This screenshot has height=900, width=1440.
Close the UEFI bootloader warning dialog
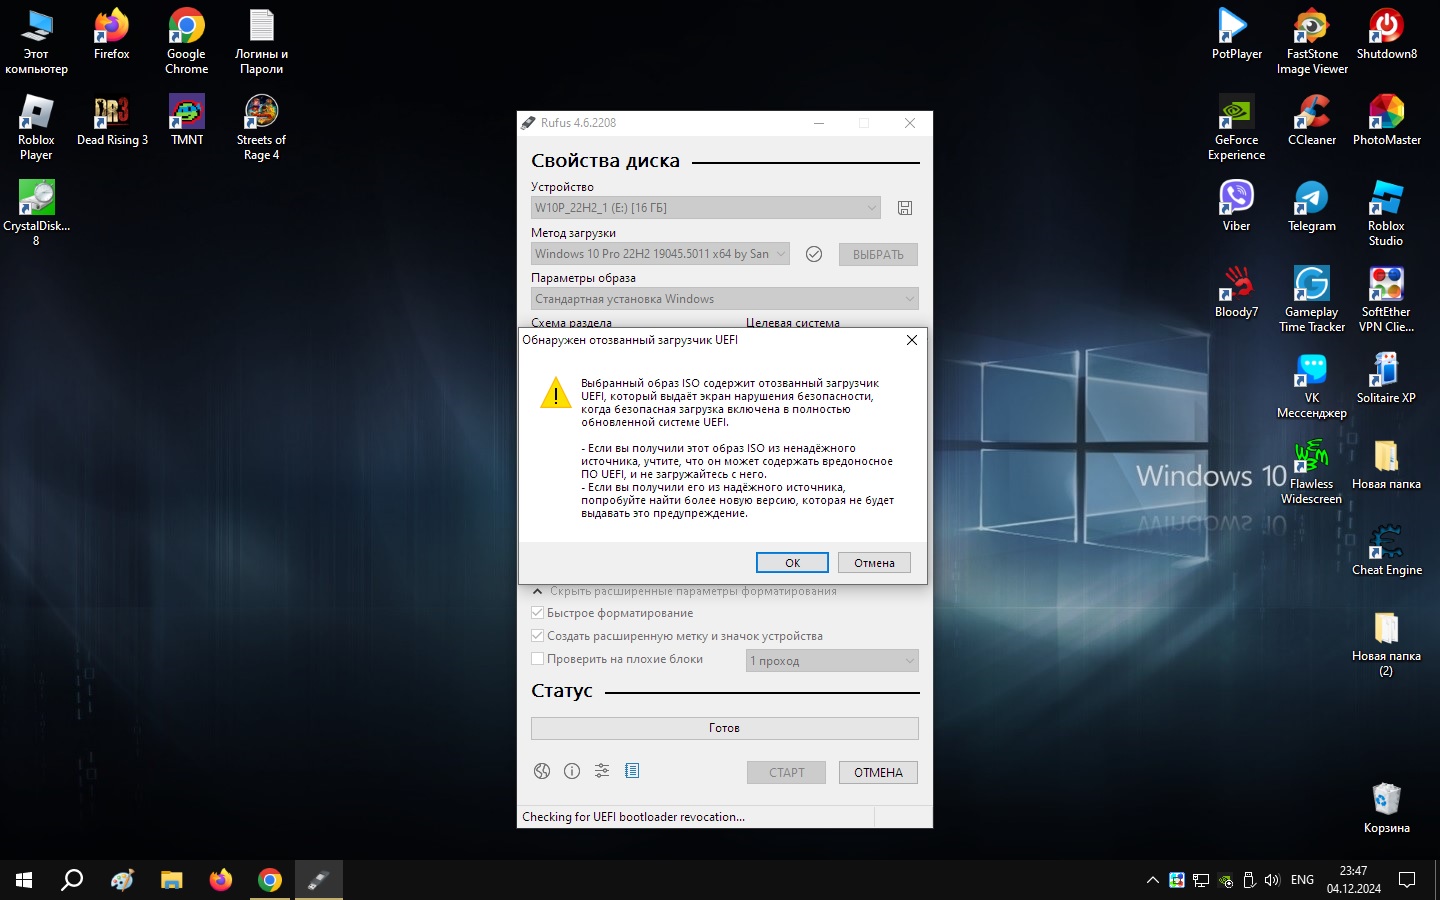tap(911, 340)
